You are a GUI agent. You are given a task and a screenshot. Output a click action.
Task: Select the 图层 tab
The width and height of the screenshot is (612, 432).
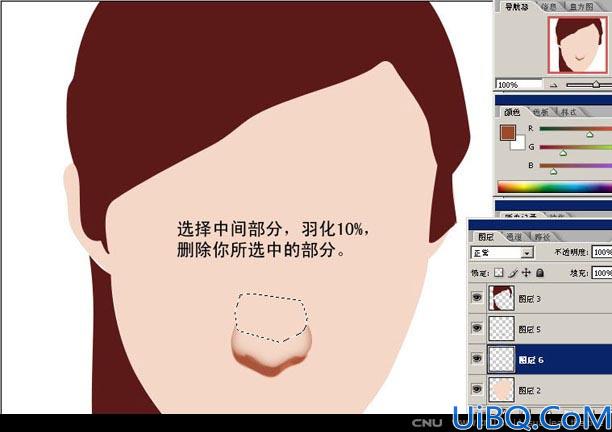[x=486, y=237]
